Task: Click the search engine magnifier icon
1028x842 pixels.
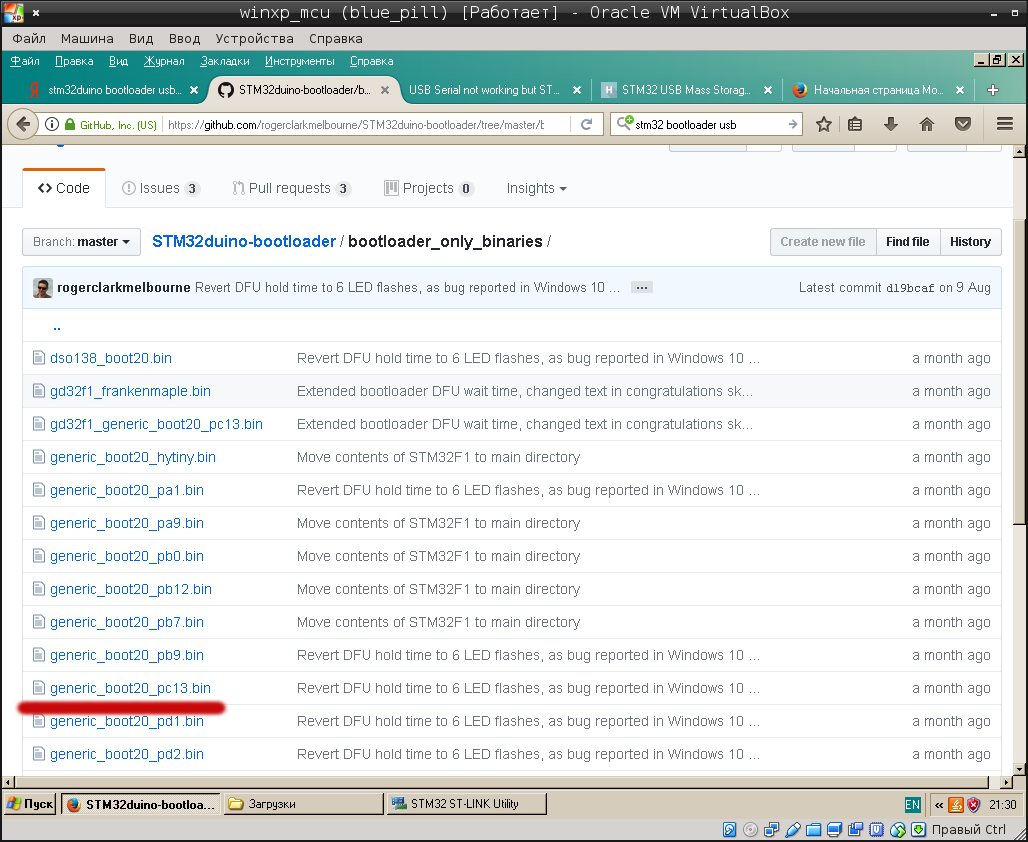Action: coord(624,123)
